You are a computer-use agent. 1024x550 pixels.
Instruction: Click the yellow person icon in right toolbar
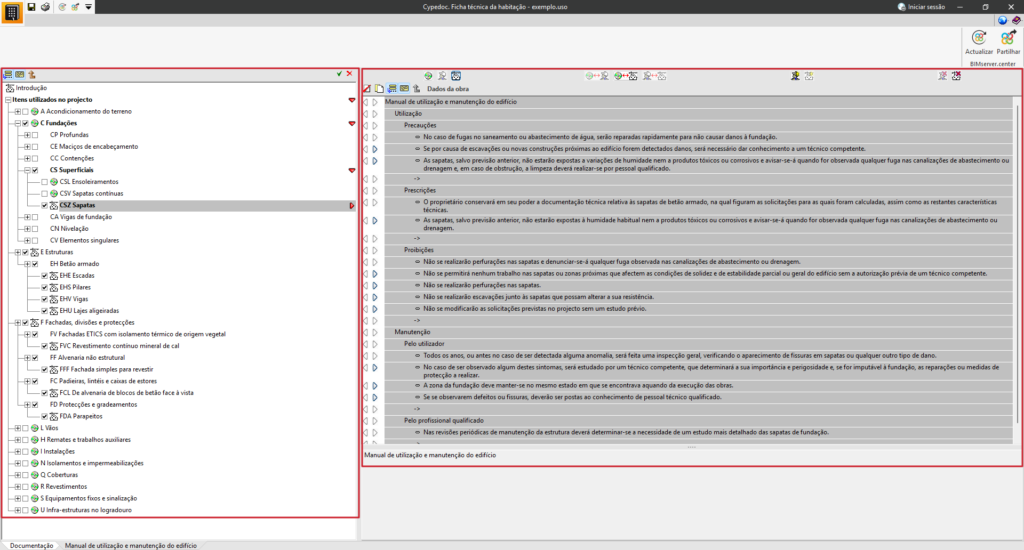pyautogui.click(x=795, y=76)
